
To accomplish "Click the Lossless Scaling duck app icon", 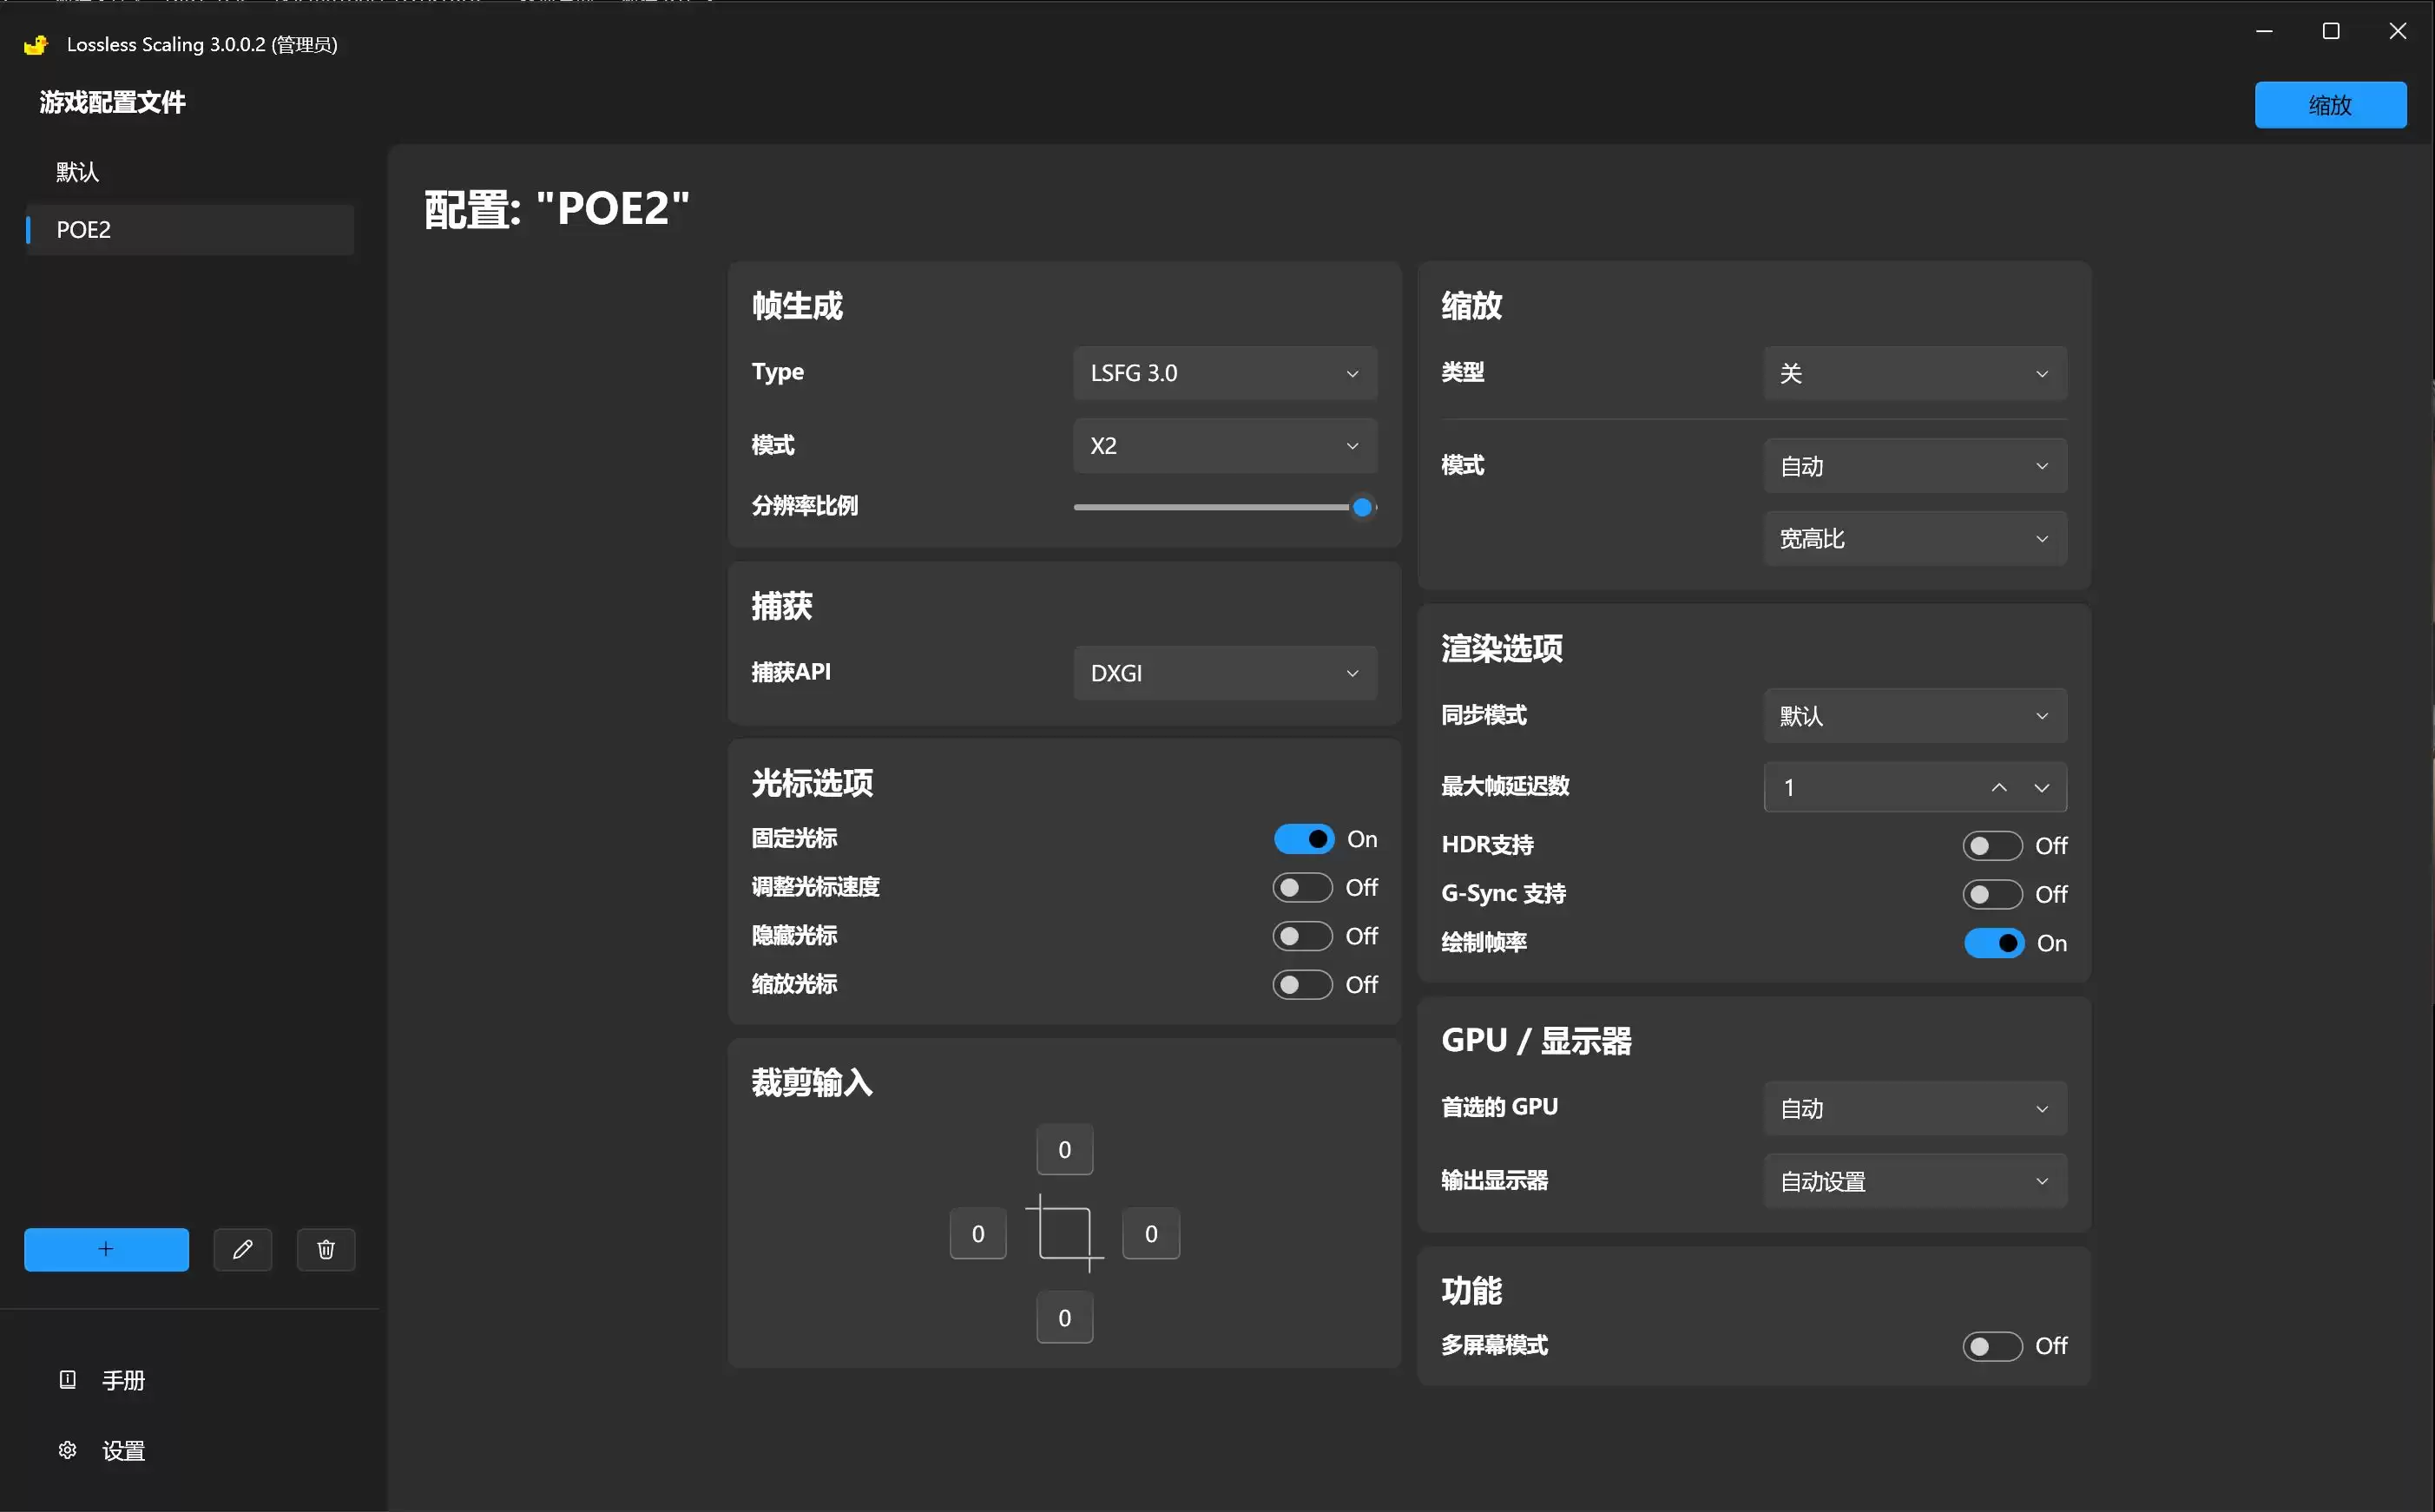I will pyautogui.click(x=36, y=44).
